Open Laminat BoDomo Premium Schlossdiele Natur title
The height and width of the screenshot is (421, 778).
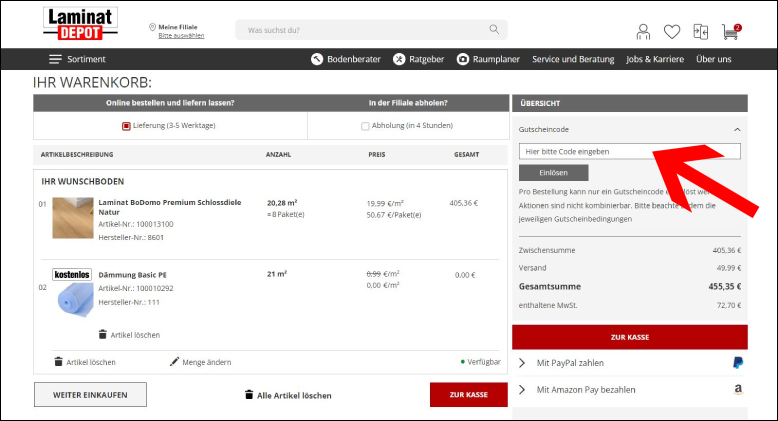click(x=170, y=207)
